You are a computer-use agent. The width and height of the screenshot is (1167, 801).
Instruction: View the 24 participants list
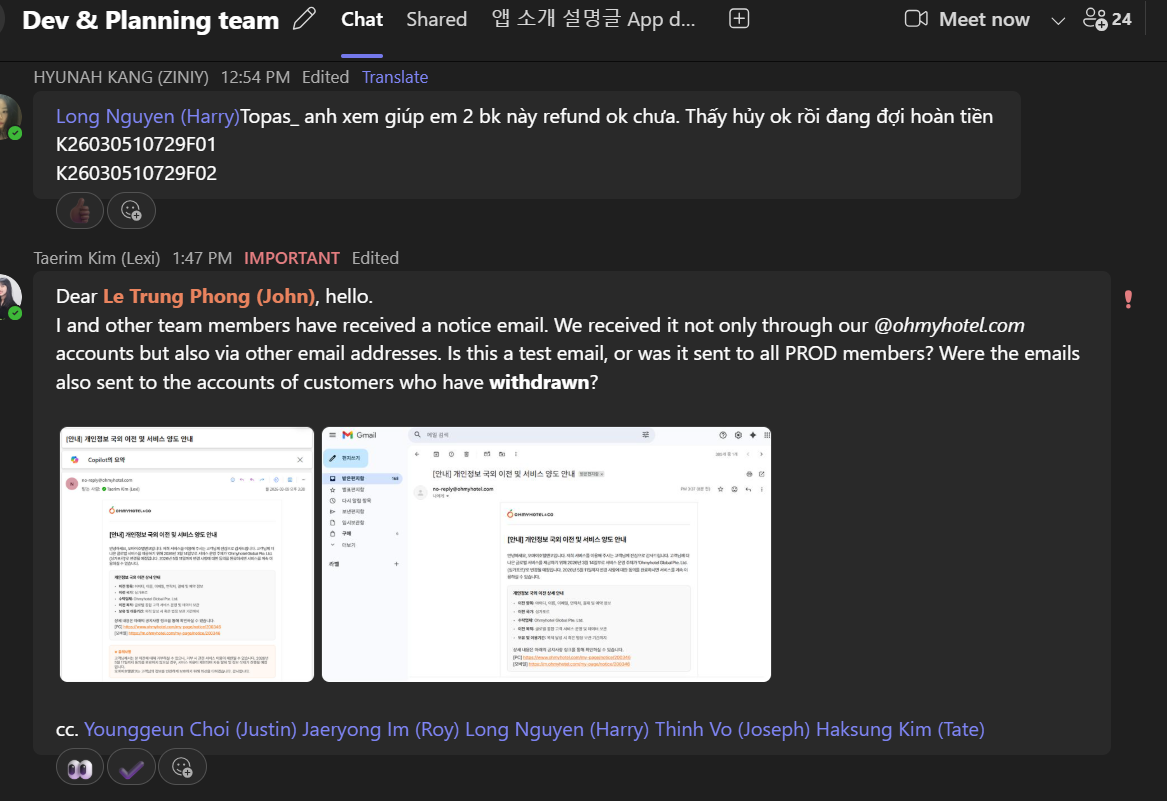1107,19
